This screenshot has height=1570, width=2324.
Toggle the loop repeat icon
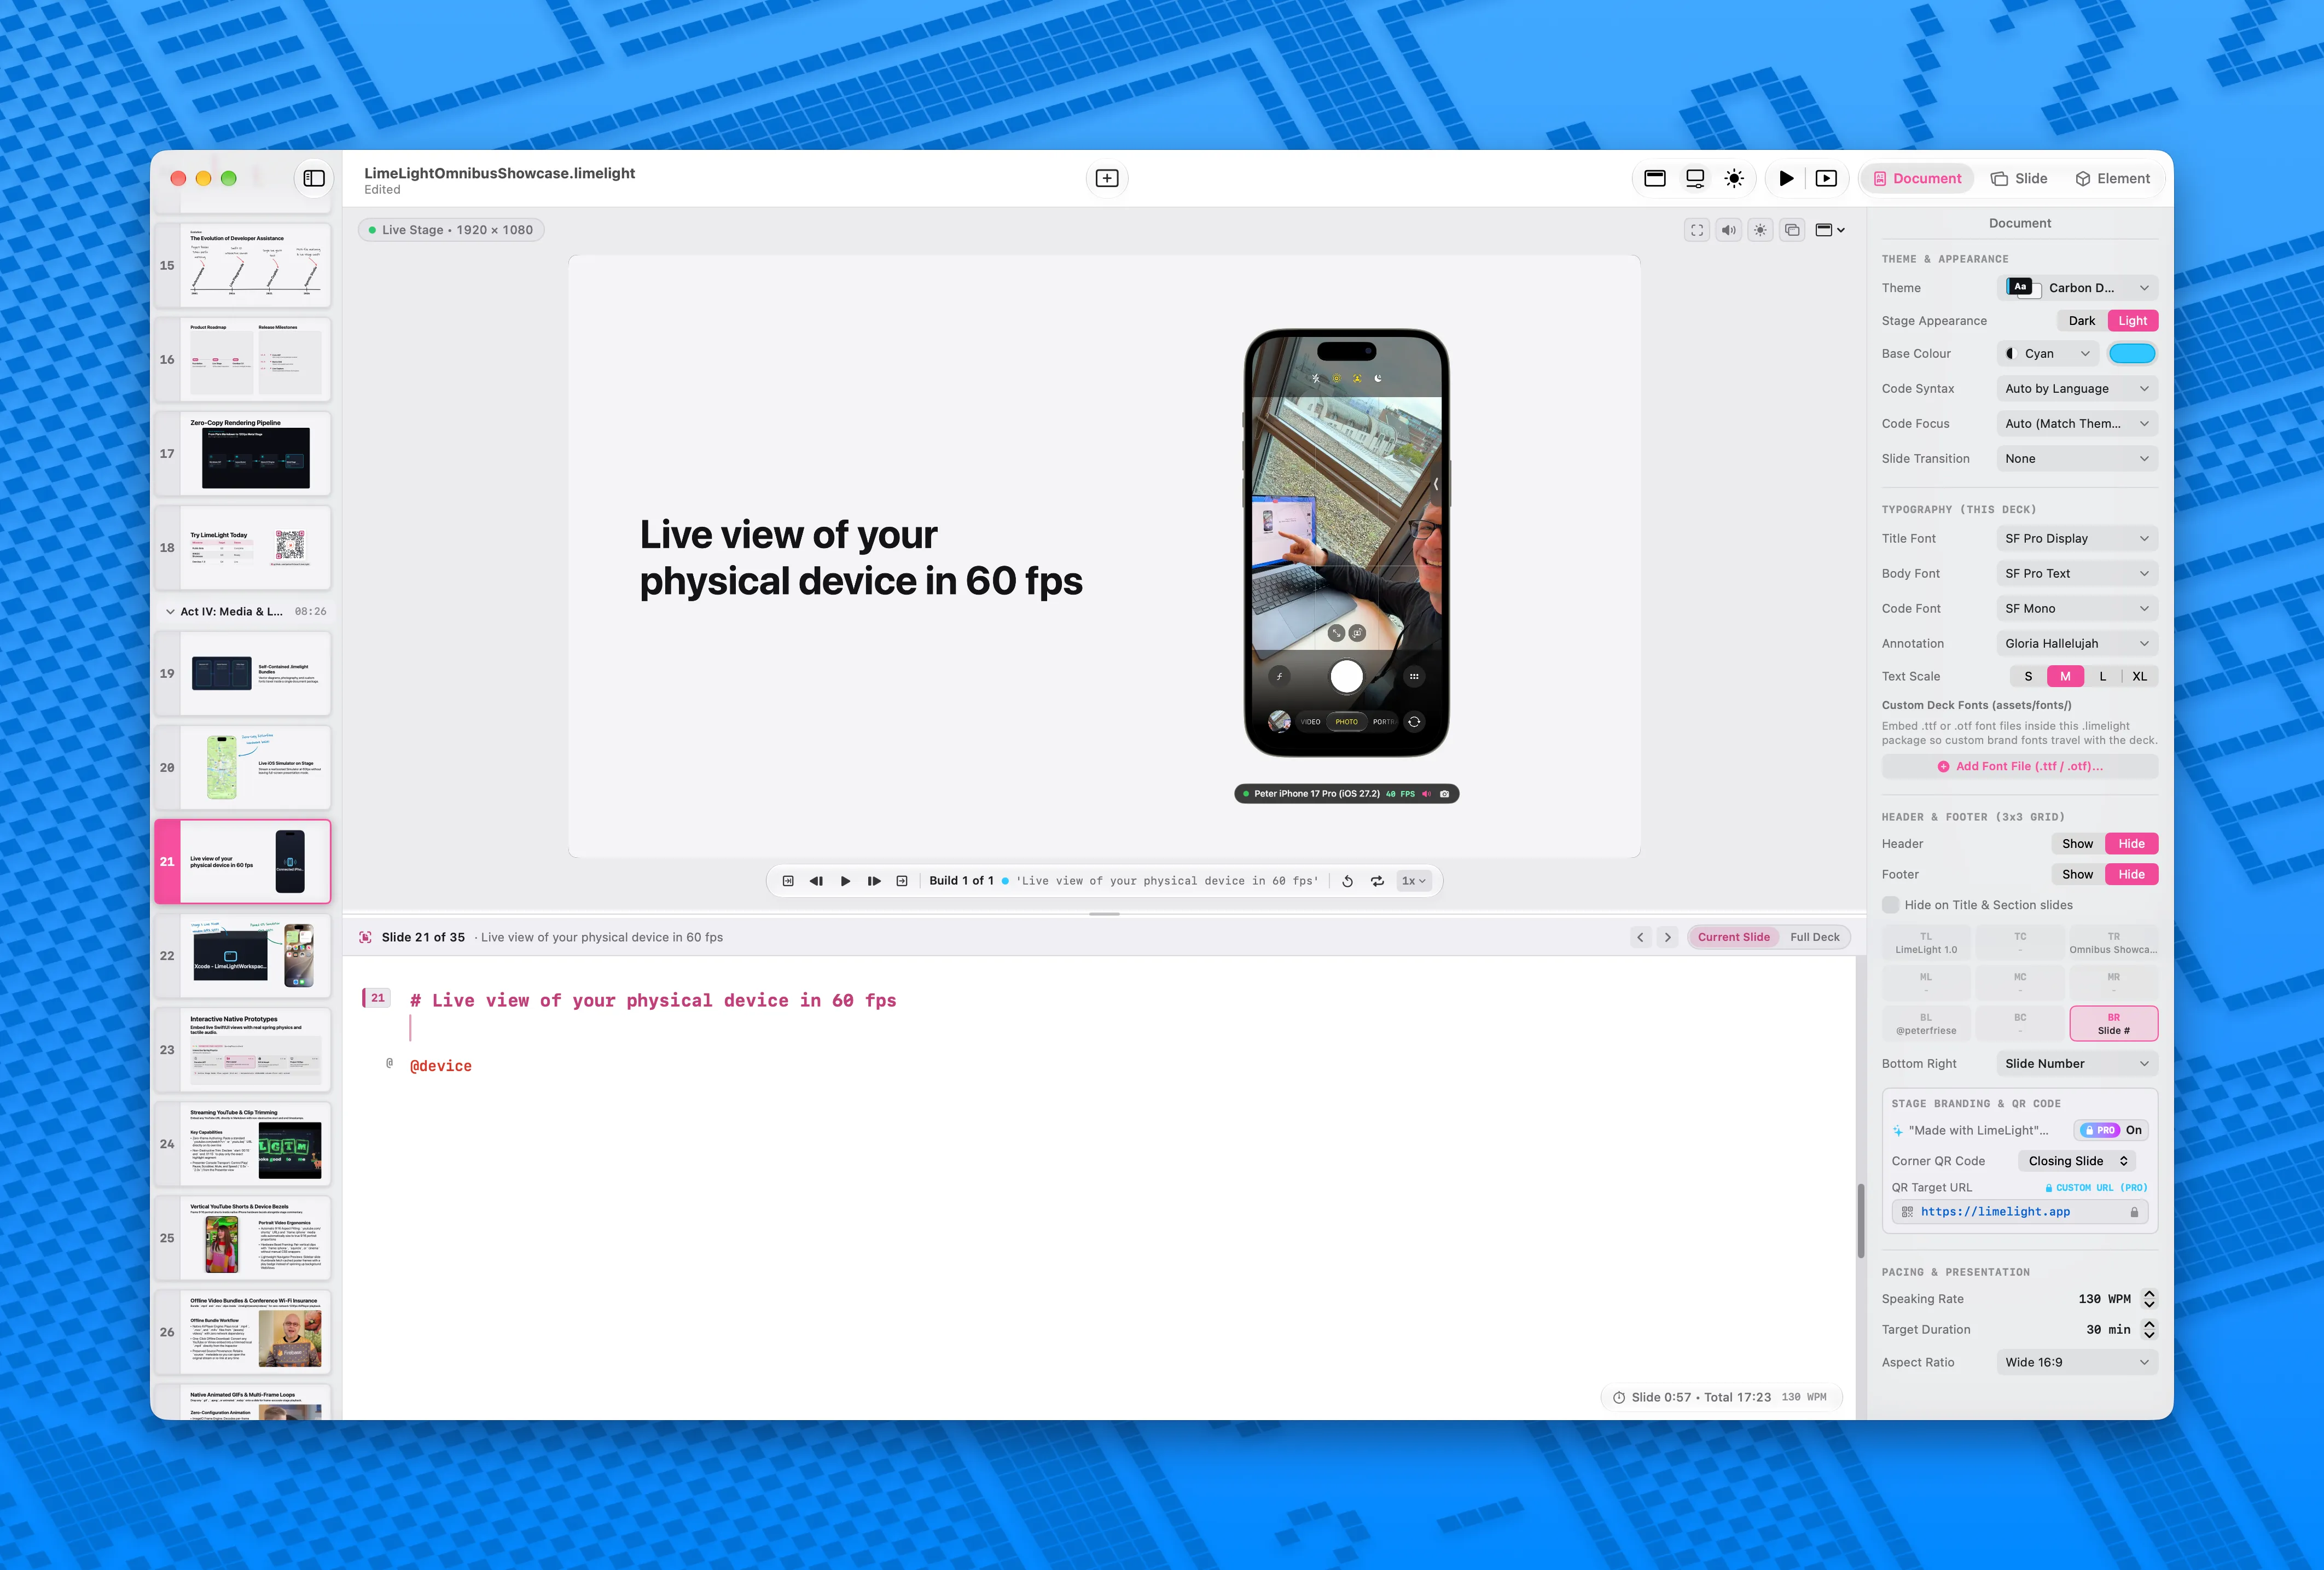[x=1377, y=881]
